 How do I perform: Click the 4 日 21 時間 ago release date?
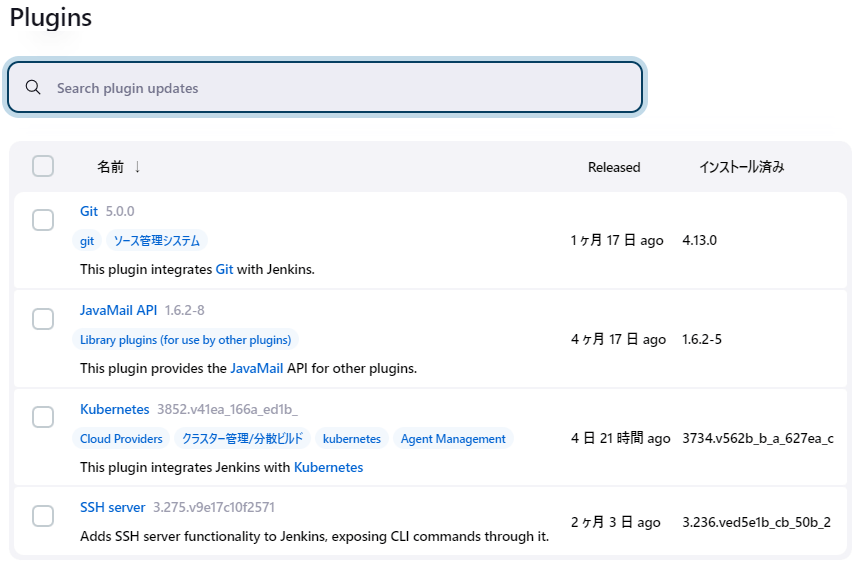coord(620,439)
